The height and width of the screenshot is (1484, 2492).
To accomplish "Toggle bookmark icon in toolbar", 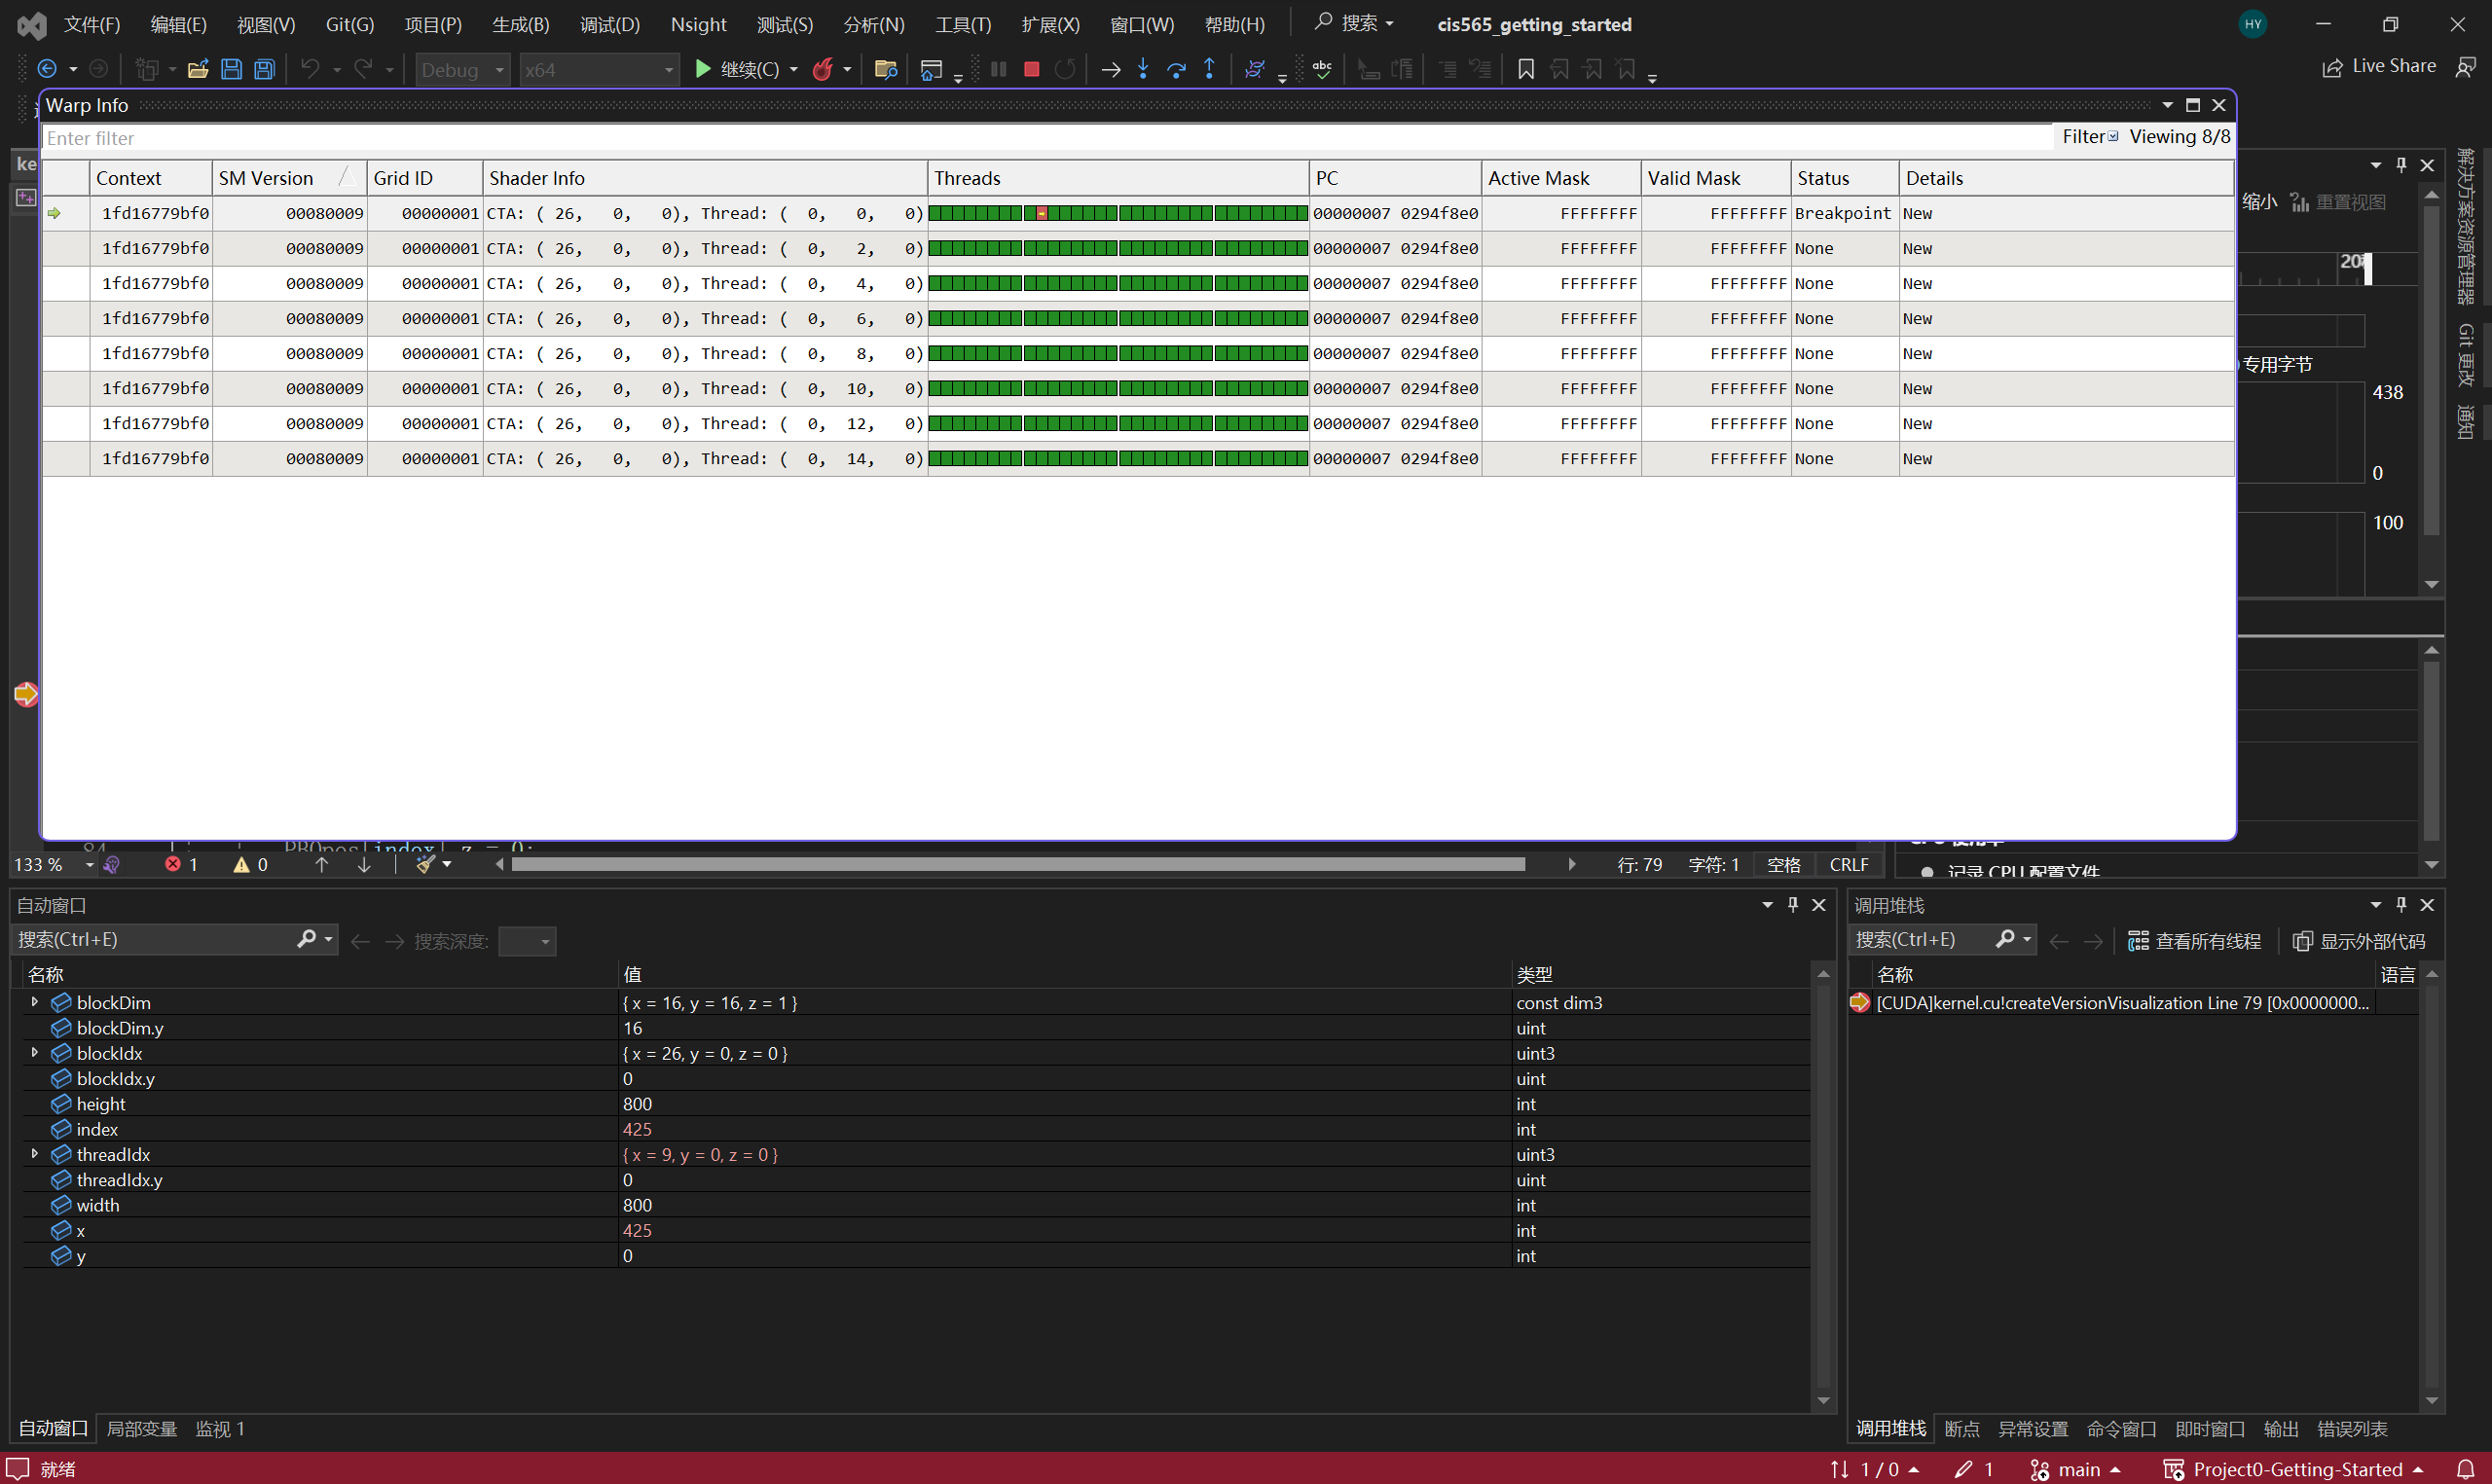I will pos(1525,69).
